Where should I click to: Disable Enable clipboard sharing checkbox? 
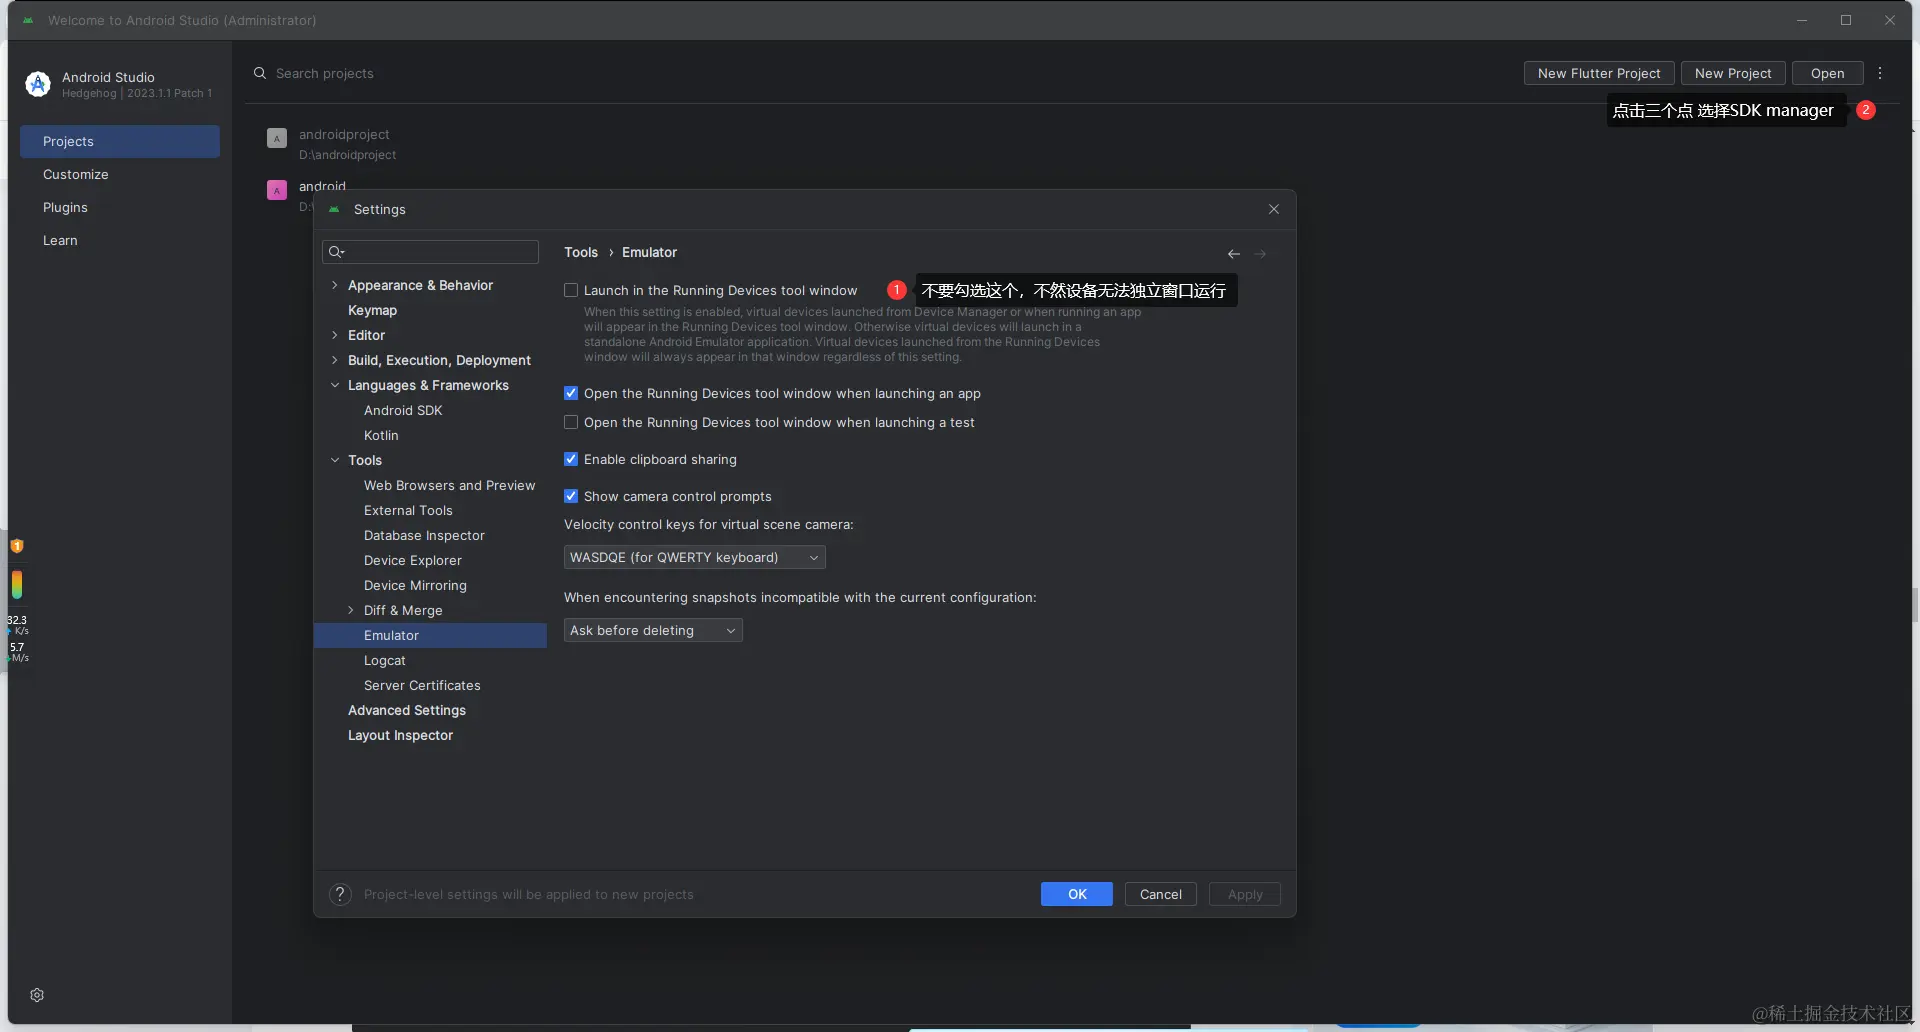point(571,459)
